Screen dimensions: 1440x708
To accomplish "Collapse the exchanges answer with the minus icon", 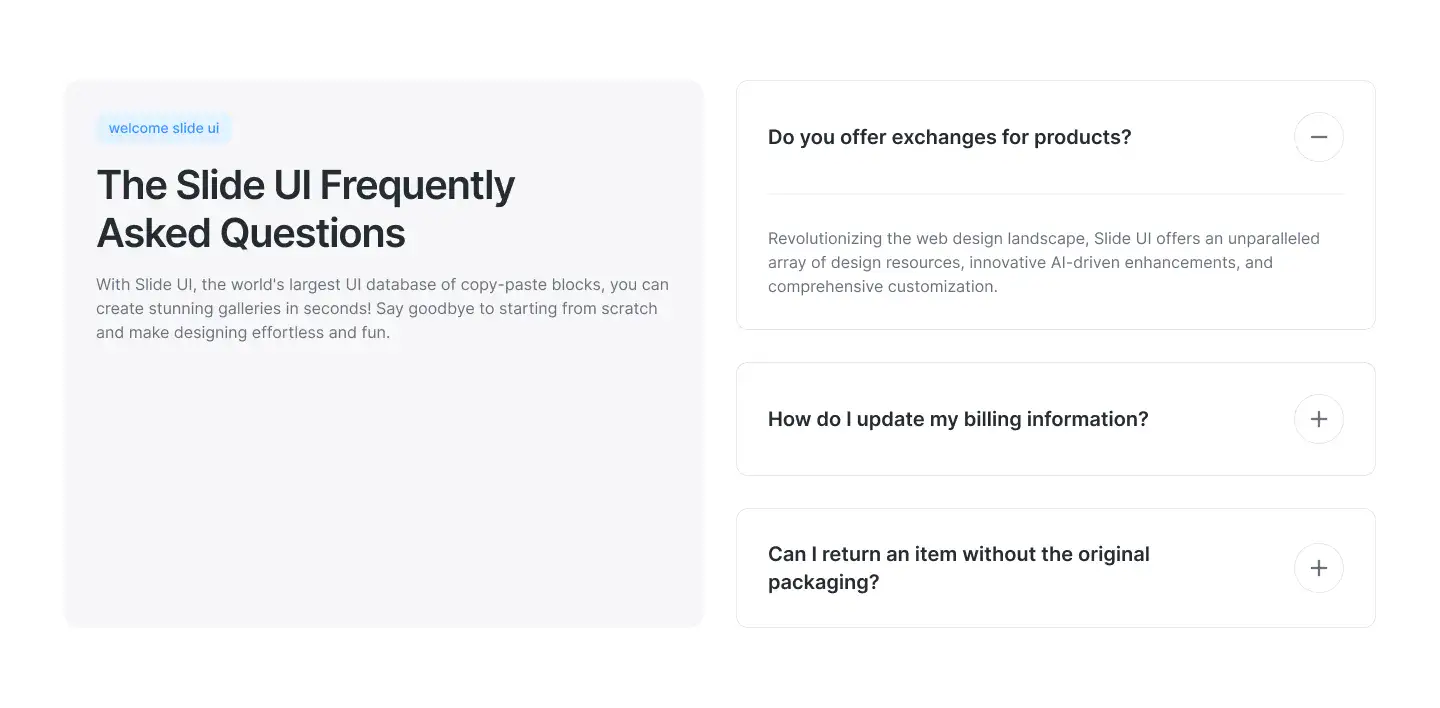I will point(1318,137).
